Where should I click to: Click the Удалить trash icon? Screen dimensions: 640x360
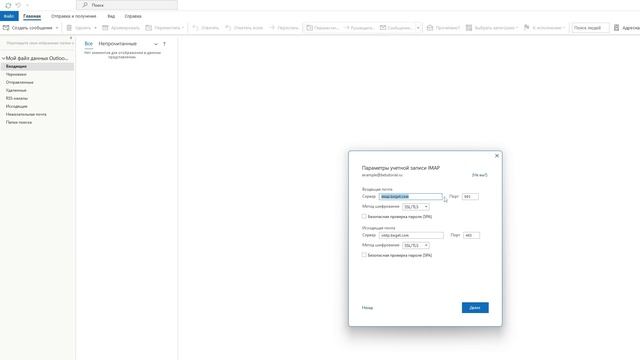[x=69, y=28]
